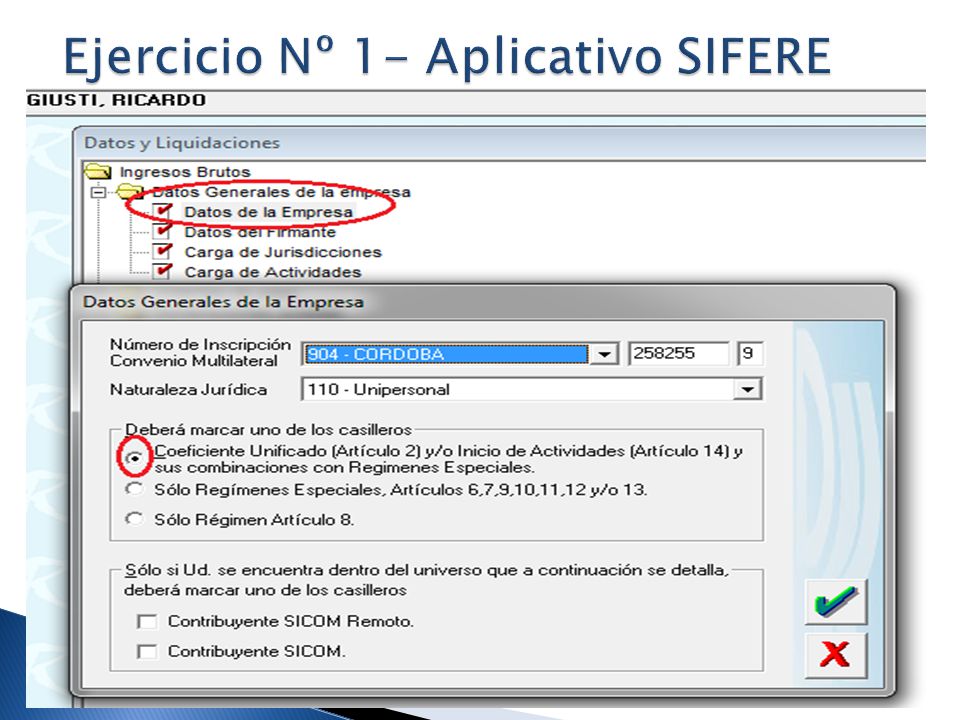Image resolution: width=960 pixels, height=720 pixels.
Task: Collapse Datos Generales de la empresa node
Action: click(x=98, y=192)
